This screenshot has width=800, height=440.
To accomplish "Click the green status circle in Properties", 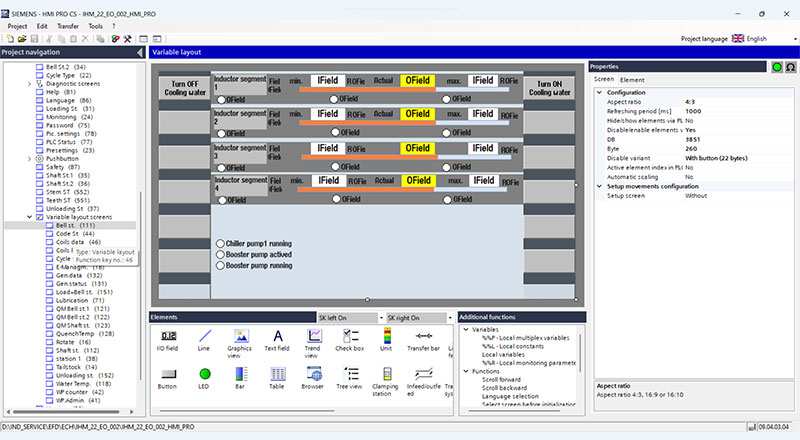I will tap(777, 67).
